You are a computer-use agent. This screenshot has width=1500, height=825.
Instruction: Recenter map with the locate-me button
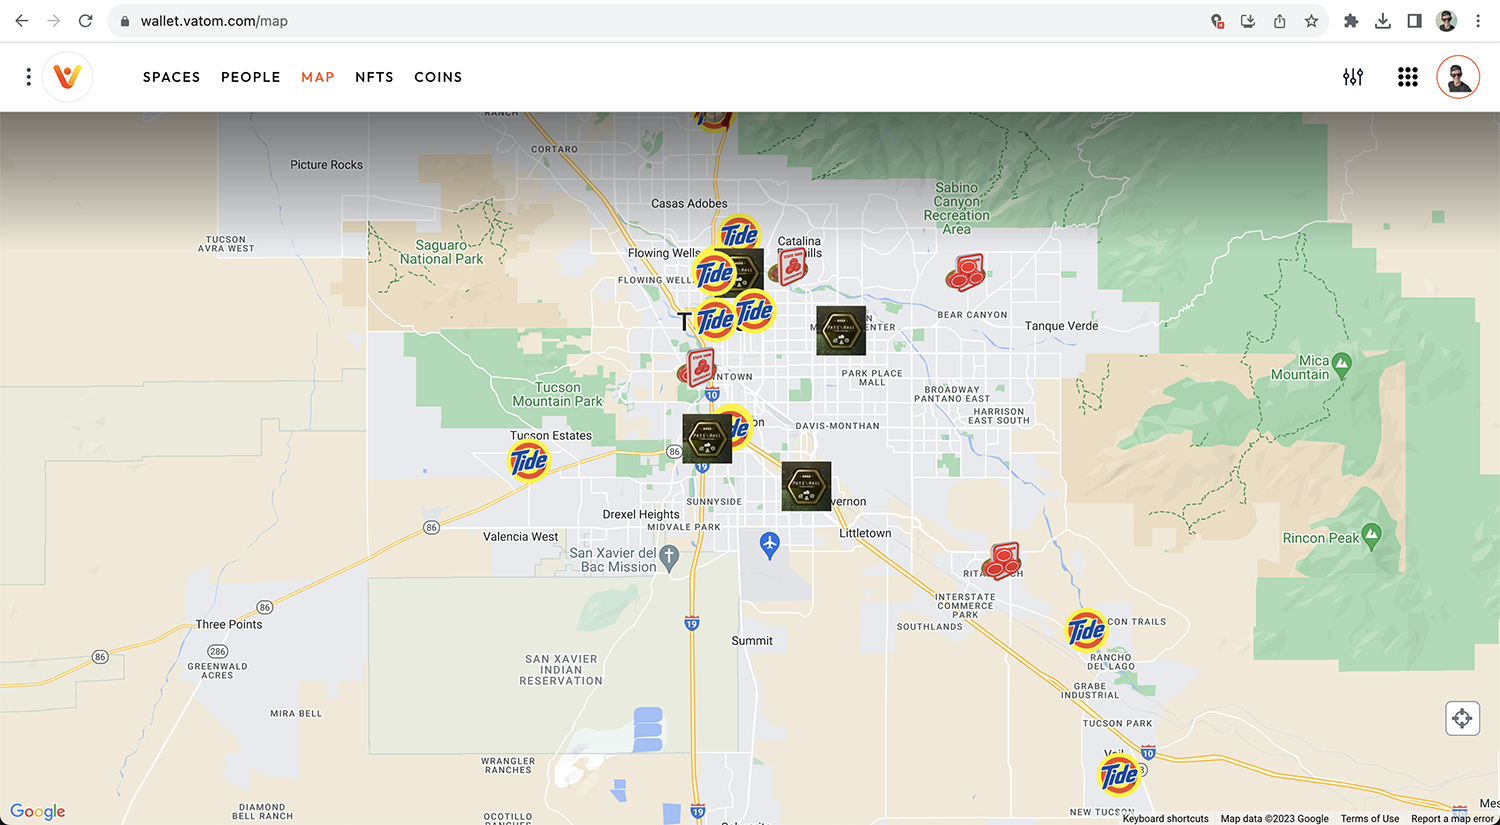1462,718
